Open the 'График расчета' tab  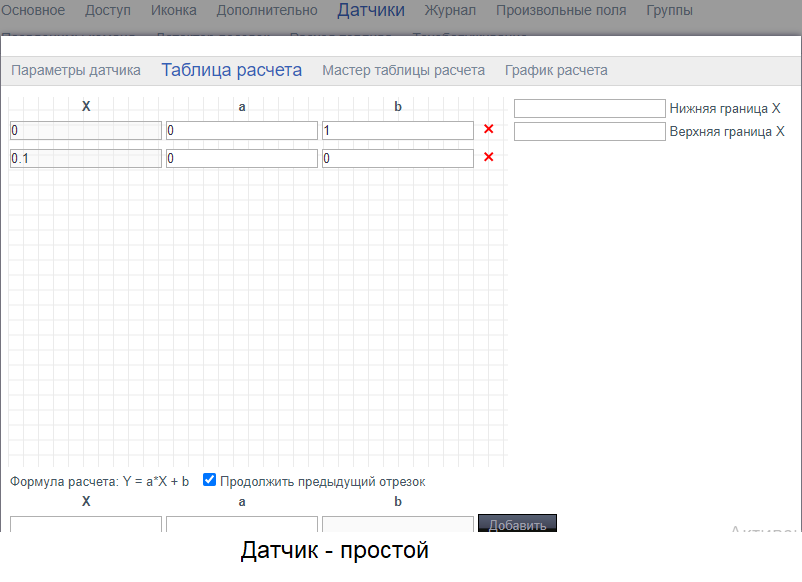pos(556,70)
